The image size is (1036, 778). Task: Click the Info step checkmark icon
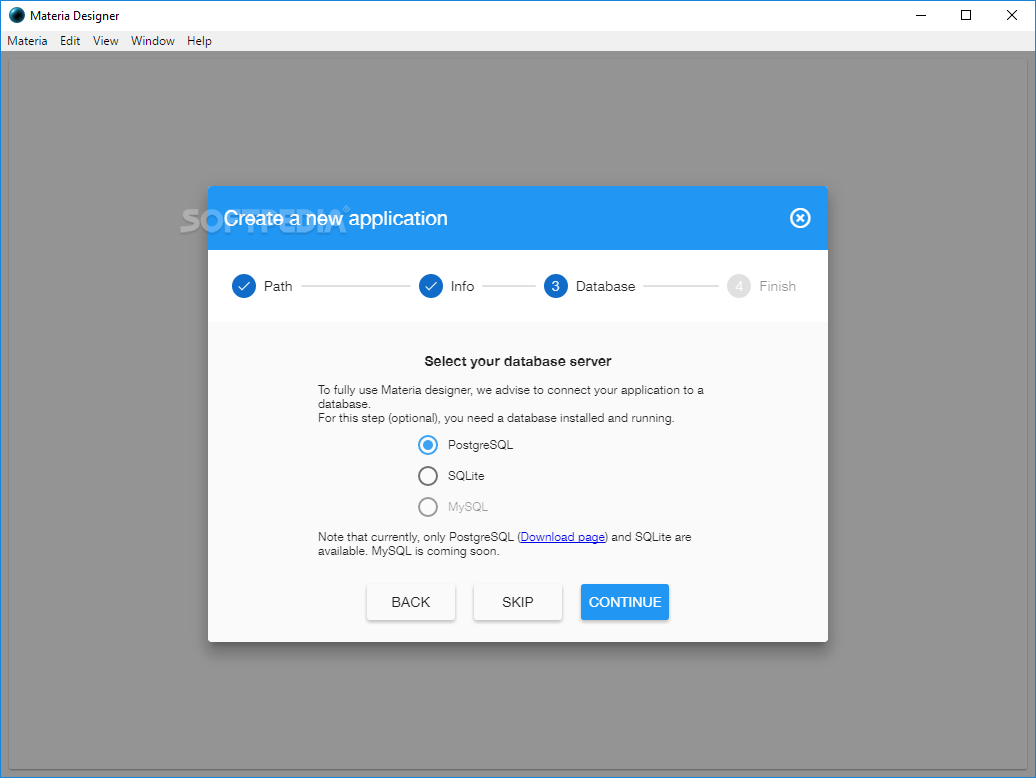431,286
